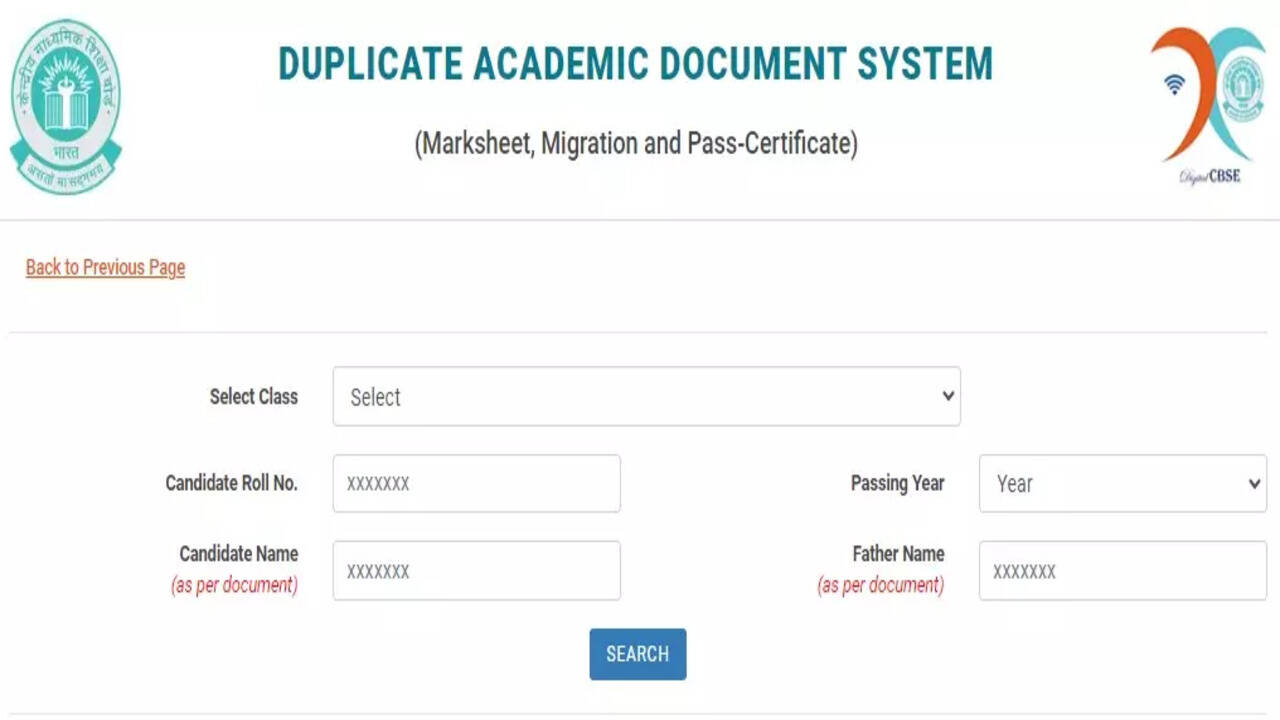Click the Duplicate Academic Document System heading
This screenshot has width=1280, height=720.
pyautogui.click(x=635, y=64)
